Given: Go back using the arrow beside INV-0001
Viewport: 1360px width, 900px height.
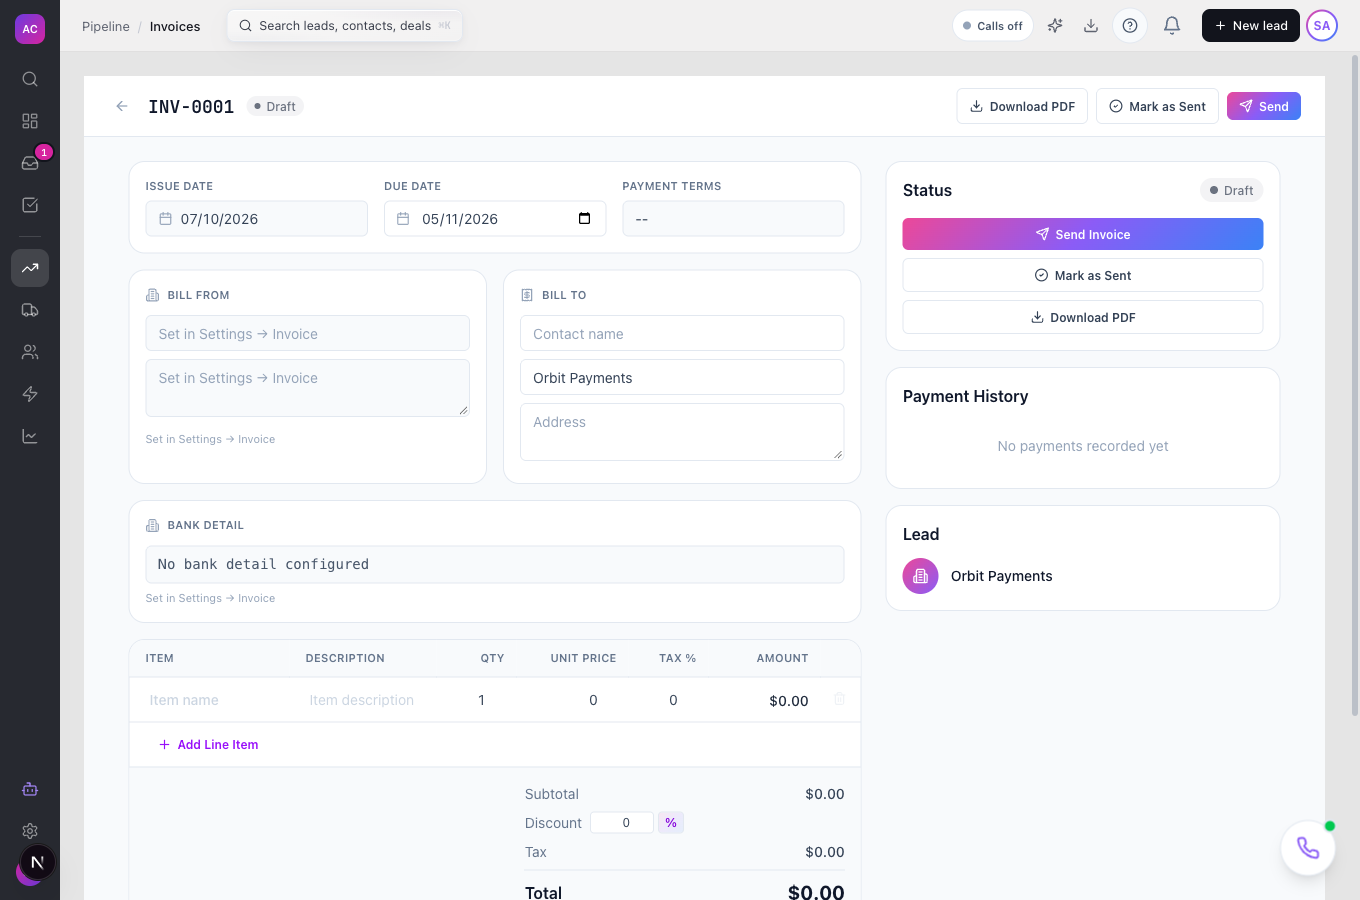Looking at the screenshot, I should coord(122,106).
